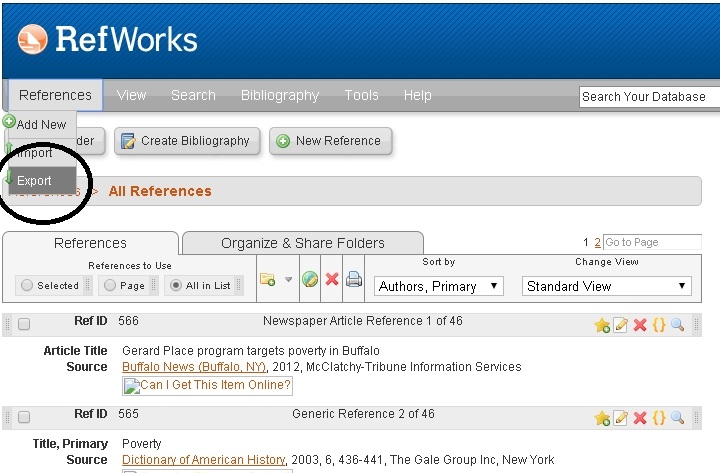Click the RefWorks logo icon

33,39
